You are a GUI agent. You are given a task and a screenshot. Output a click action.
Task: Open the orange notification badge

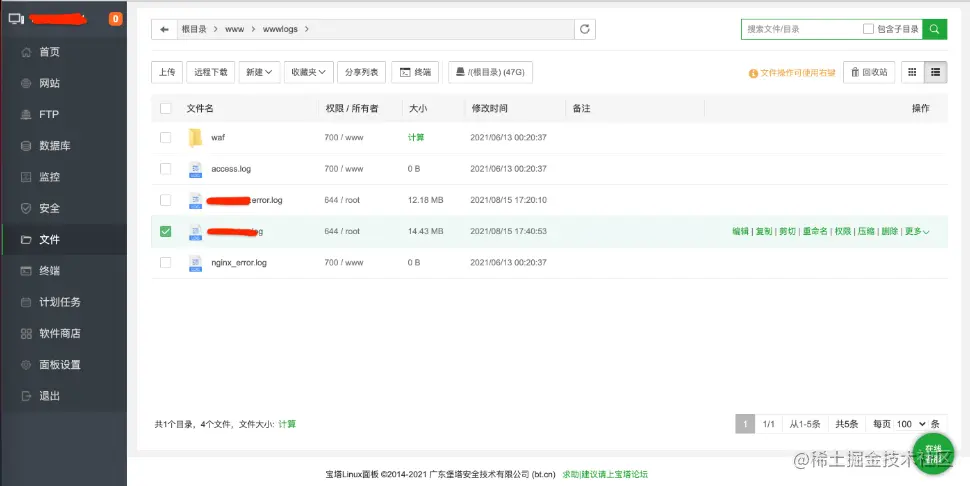coord(115,19)
